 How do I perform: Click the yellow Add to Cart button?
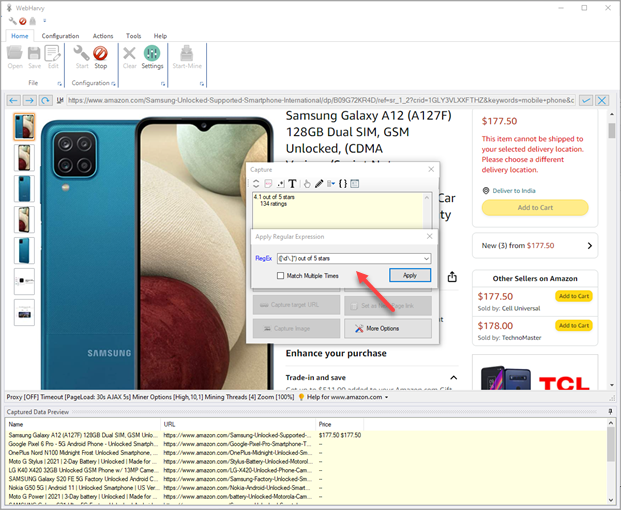pos(534,208)
